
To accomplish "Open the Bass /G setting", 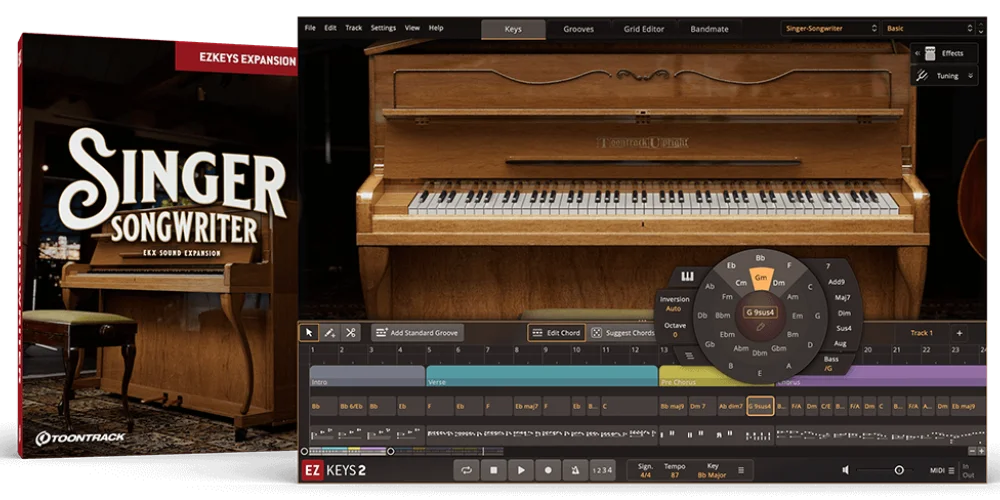I will (831, 364).
